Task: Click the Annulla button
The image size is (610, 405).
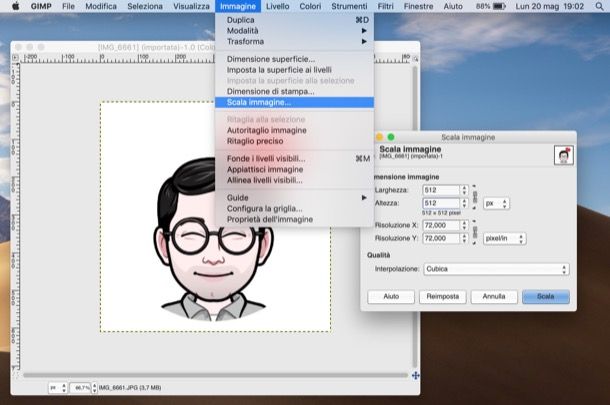Action: (x=494, y=296)
